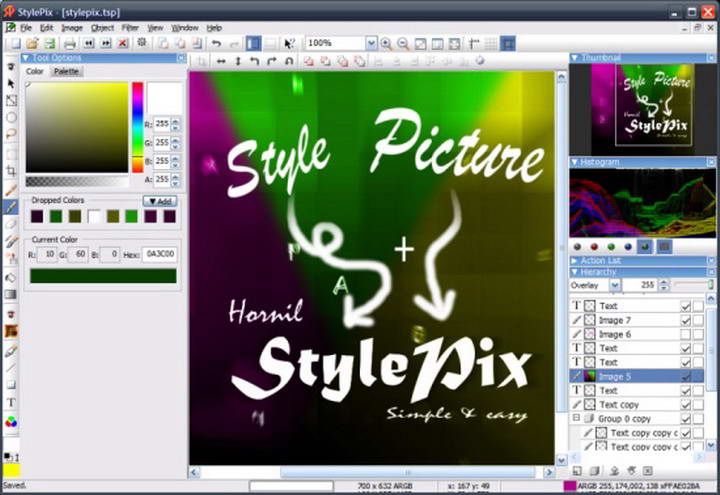Click the Hex color input field

point(160,254)
